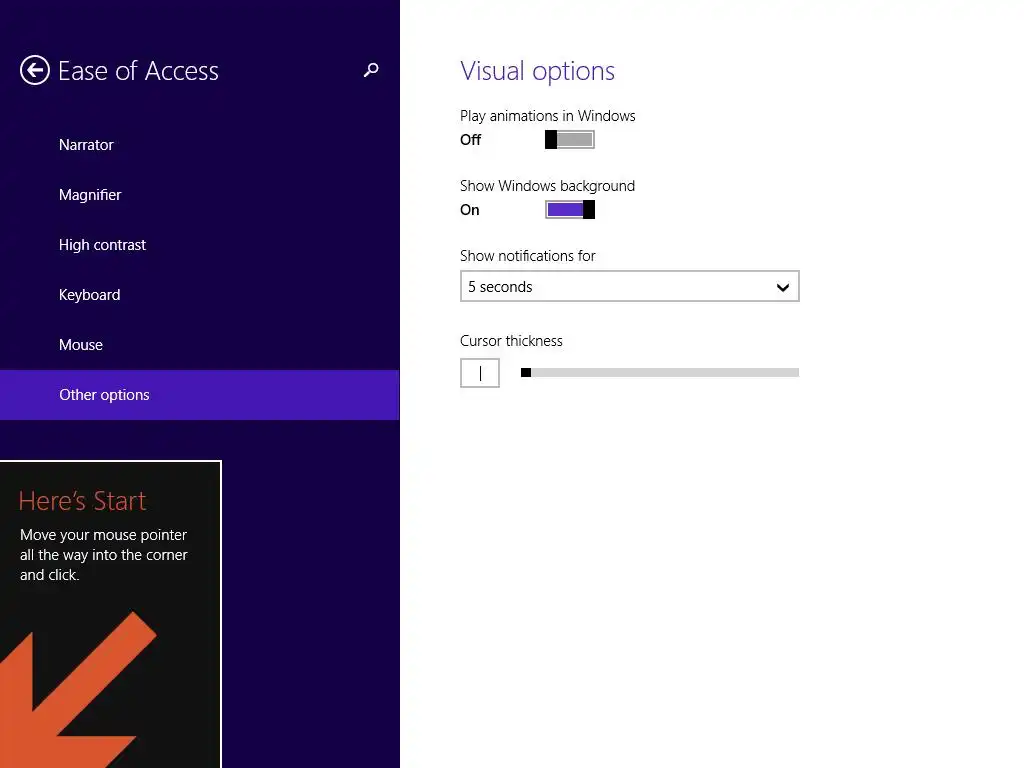Click the Cursor thickness slider track
This screenshot has height=768, width=1024.
[660, 373]
